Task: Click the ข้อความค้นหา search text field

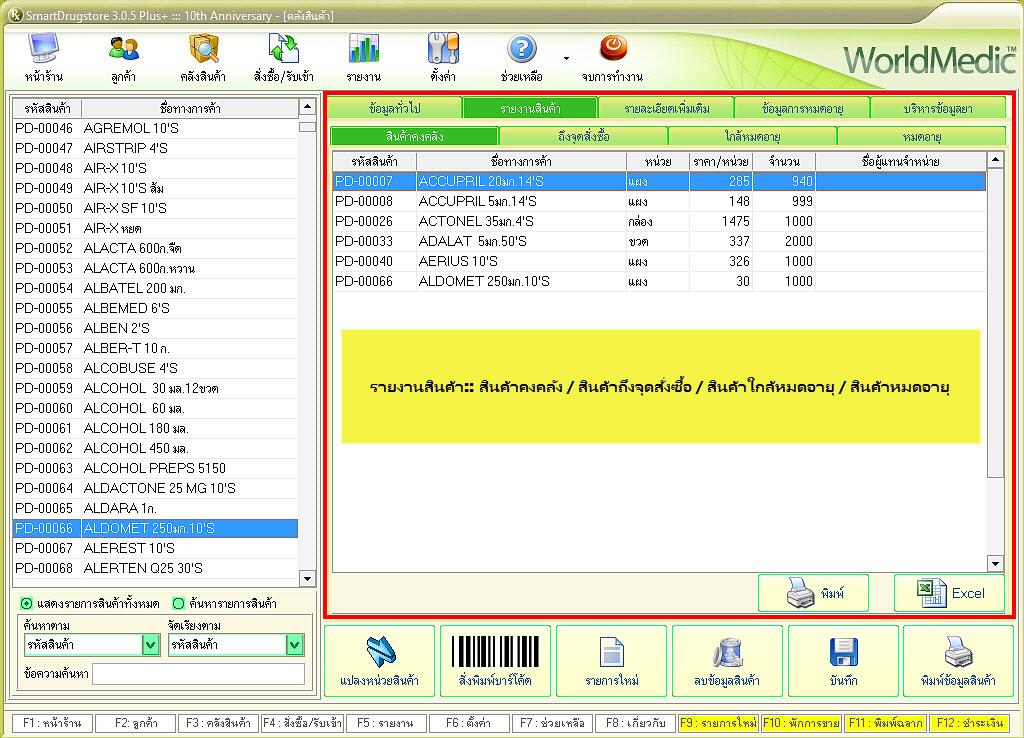Action: click(x=198, y=674)
